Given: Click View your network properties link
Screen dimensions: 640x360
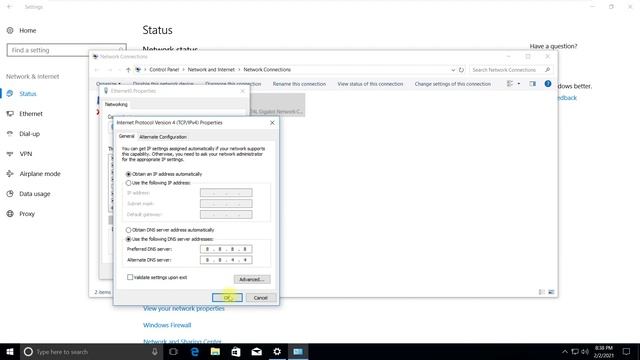Looking at the screenshot, I should [x=184, y=309].
